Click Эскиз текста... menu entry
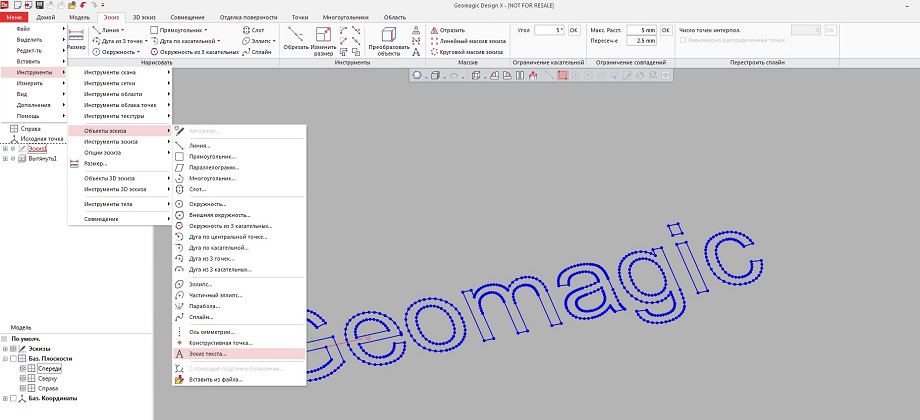Viewport: 920px width, 420px height. pos(239,354)
